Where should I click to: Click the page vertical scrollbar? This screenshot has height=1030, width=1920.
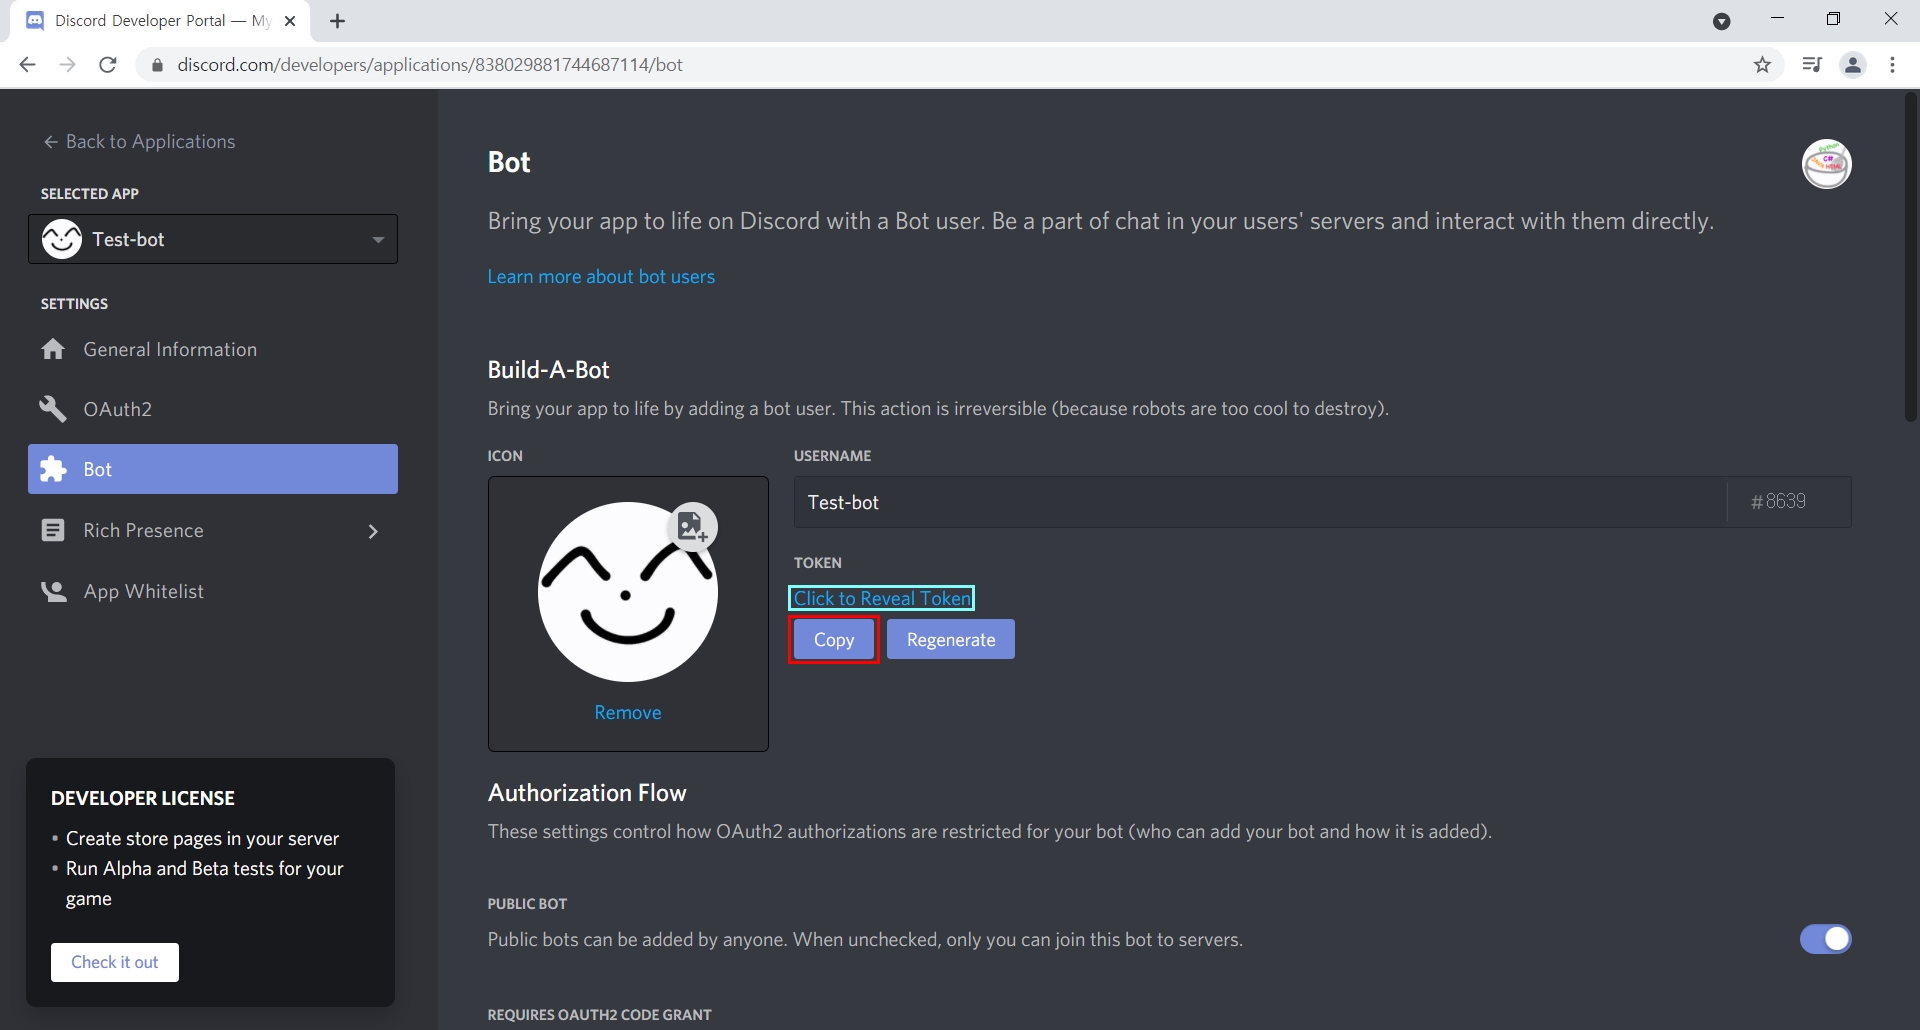pos(1910,258)
